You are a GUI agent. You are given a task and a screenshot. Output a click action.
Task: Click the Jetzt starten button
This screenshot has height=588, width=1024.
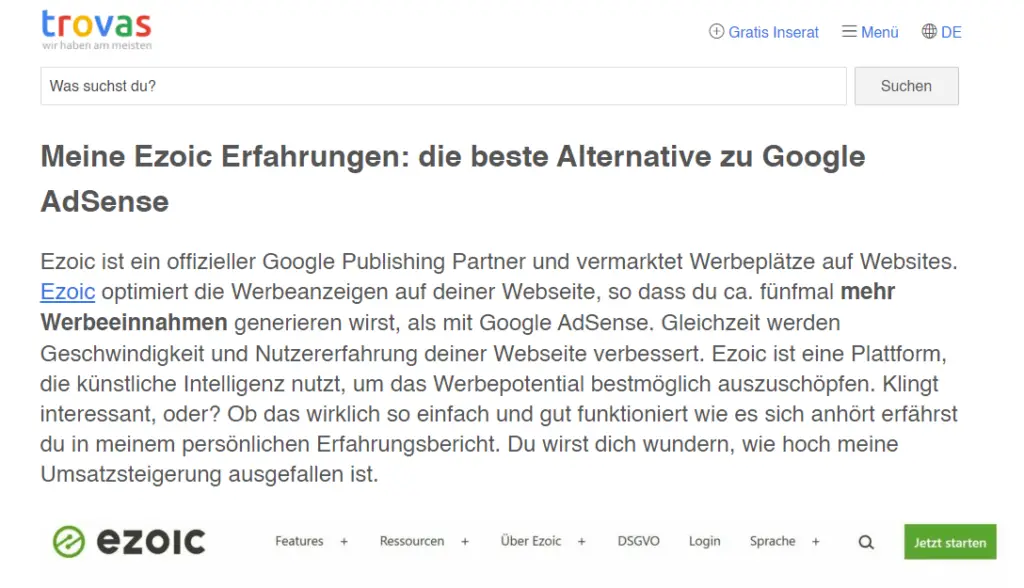pyautogui.click(x=950, y=542)
